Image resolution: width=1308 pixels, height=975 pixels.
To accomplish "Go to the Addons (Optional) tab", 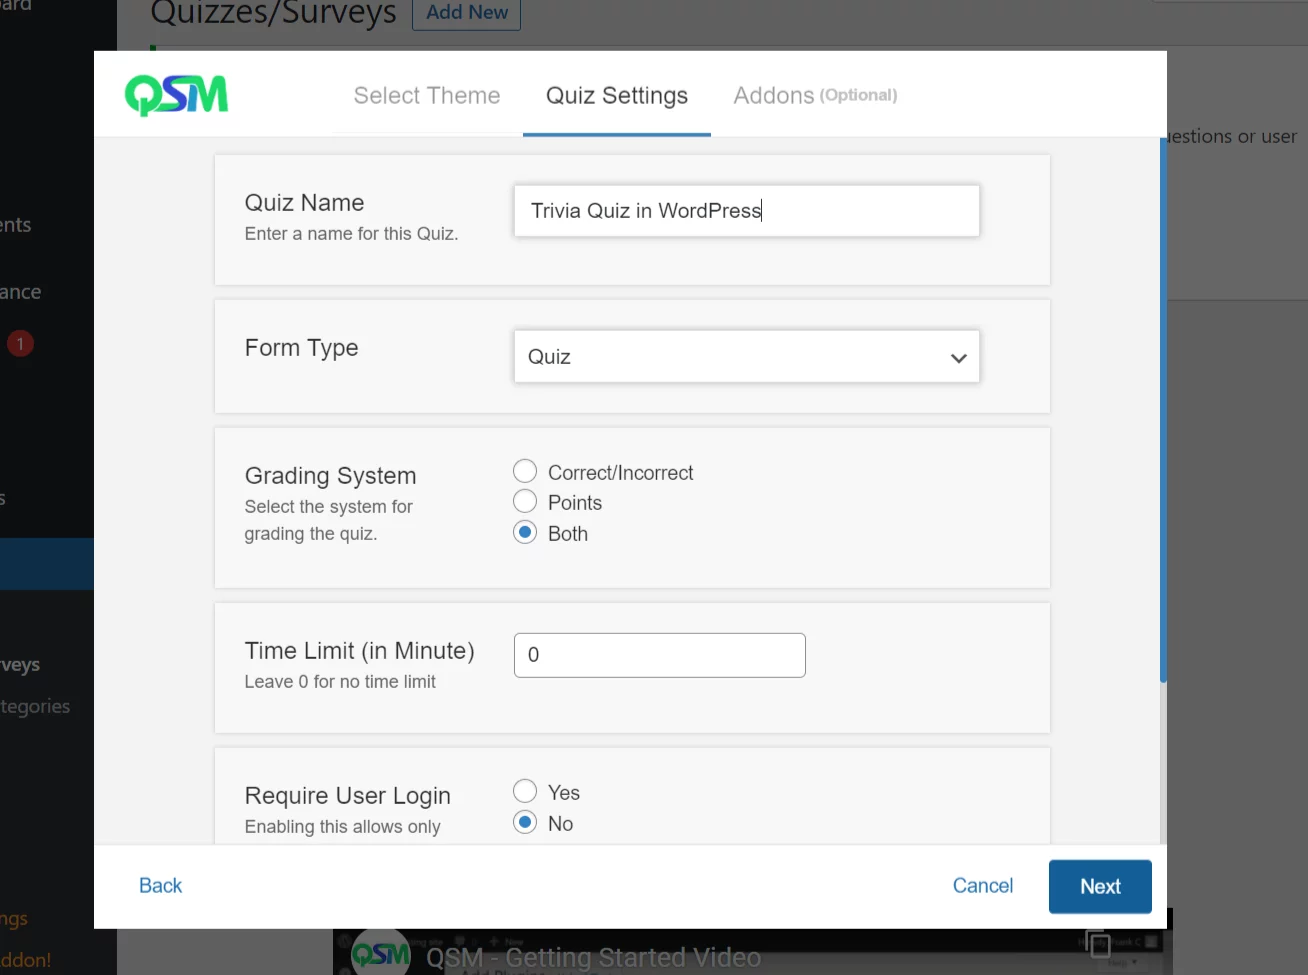I will [x=815, y=95].
